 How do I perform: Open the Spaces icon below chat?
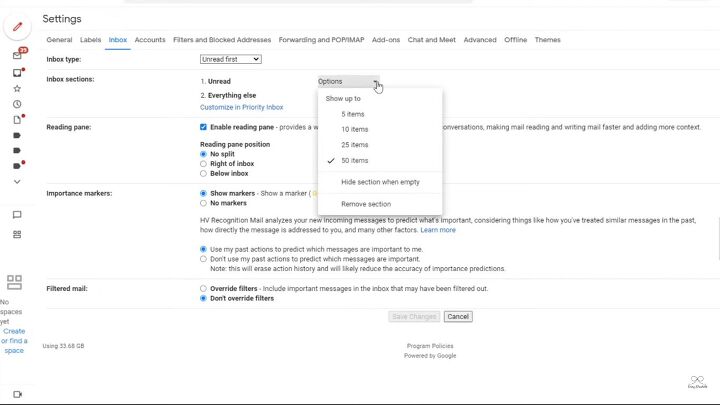point(17,234)
